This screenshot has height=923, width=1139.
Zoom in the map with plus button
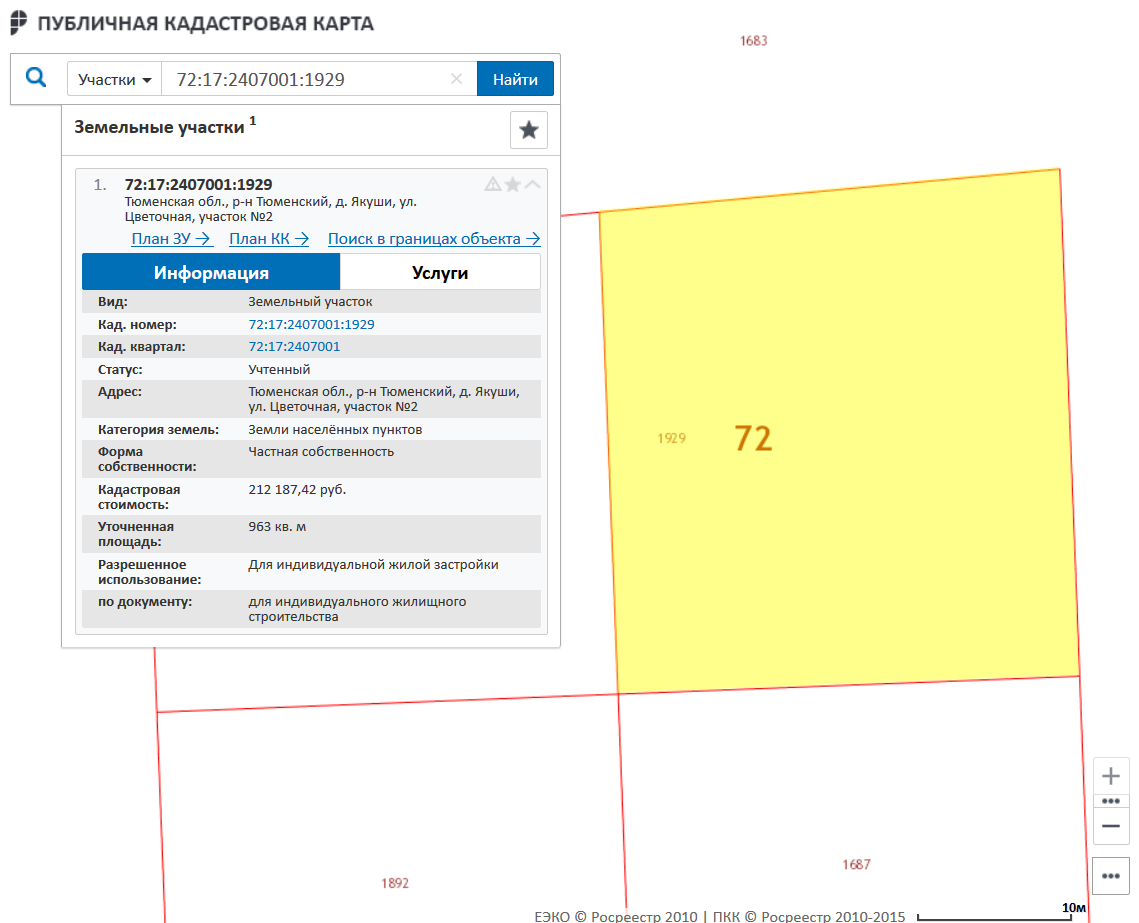click(x=1110, y=776)
